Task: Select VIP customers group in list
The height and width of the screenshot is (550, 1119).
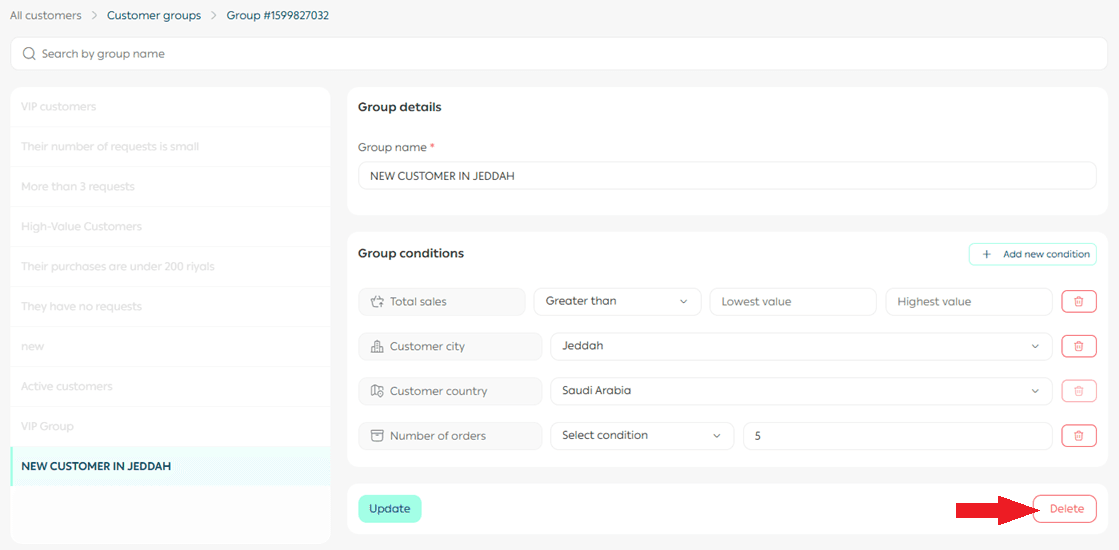Action: [59, 107]
